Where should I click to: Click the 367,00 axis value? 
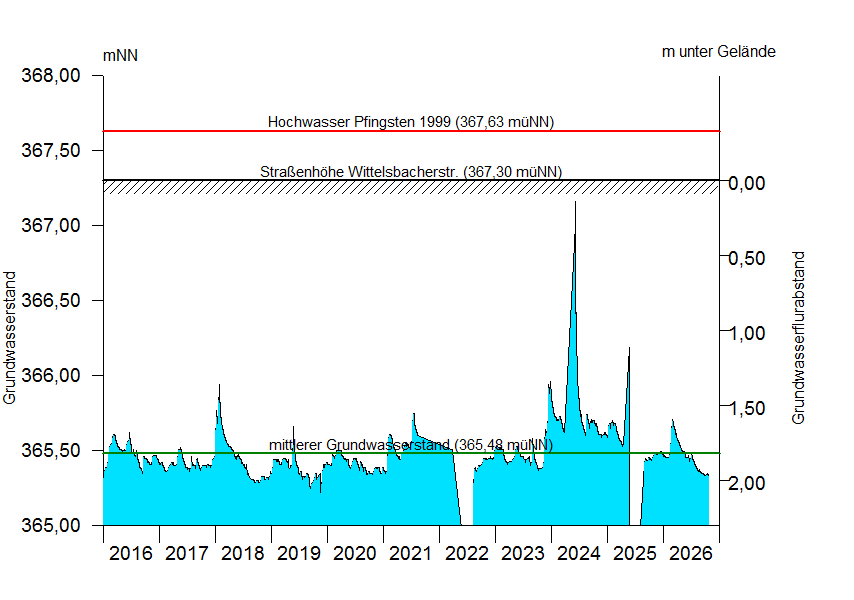click(x=51, y=225)
